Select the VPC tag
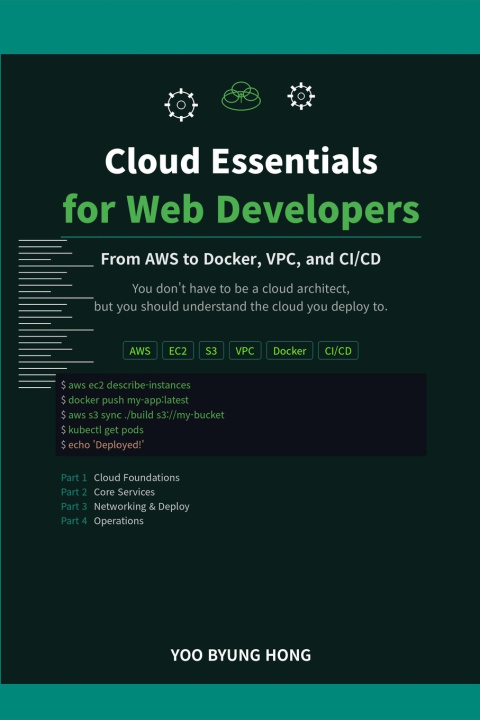The height and width of the screenshot is (720, 480). (x=245, y=351)
